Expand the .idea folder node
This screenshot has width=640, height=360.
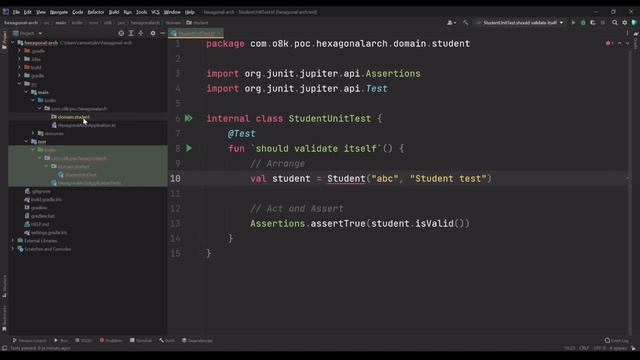click(x=20, y=59)
